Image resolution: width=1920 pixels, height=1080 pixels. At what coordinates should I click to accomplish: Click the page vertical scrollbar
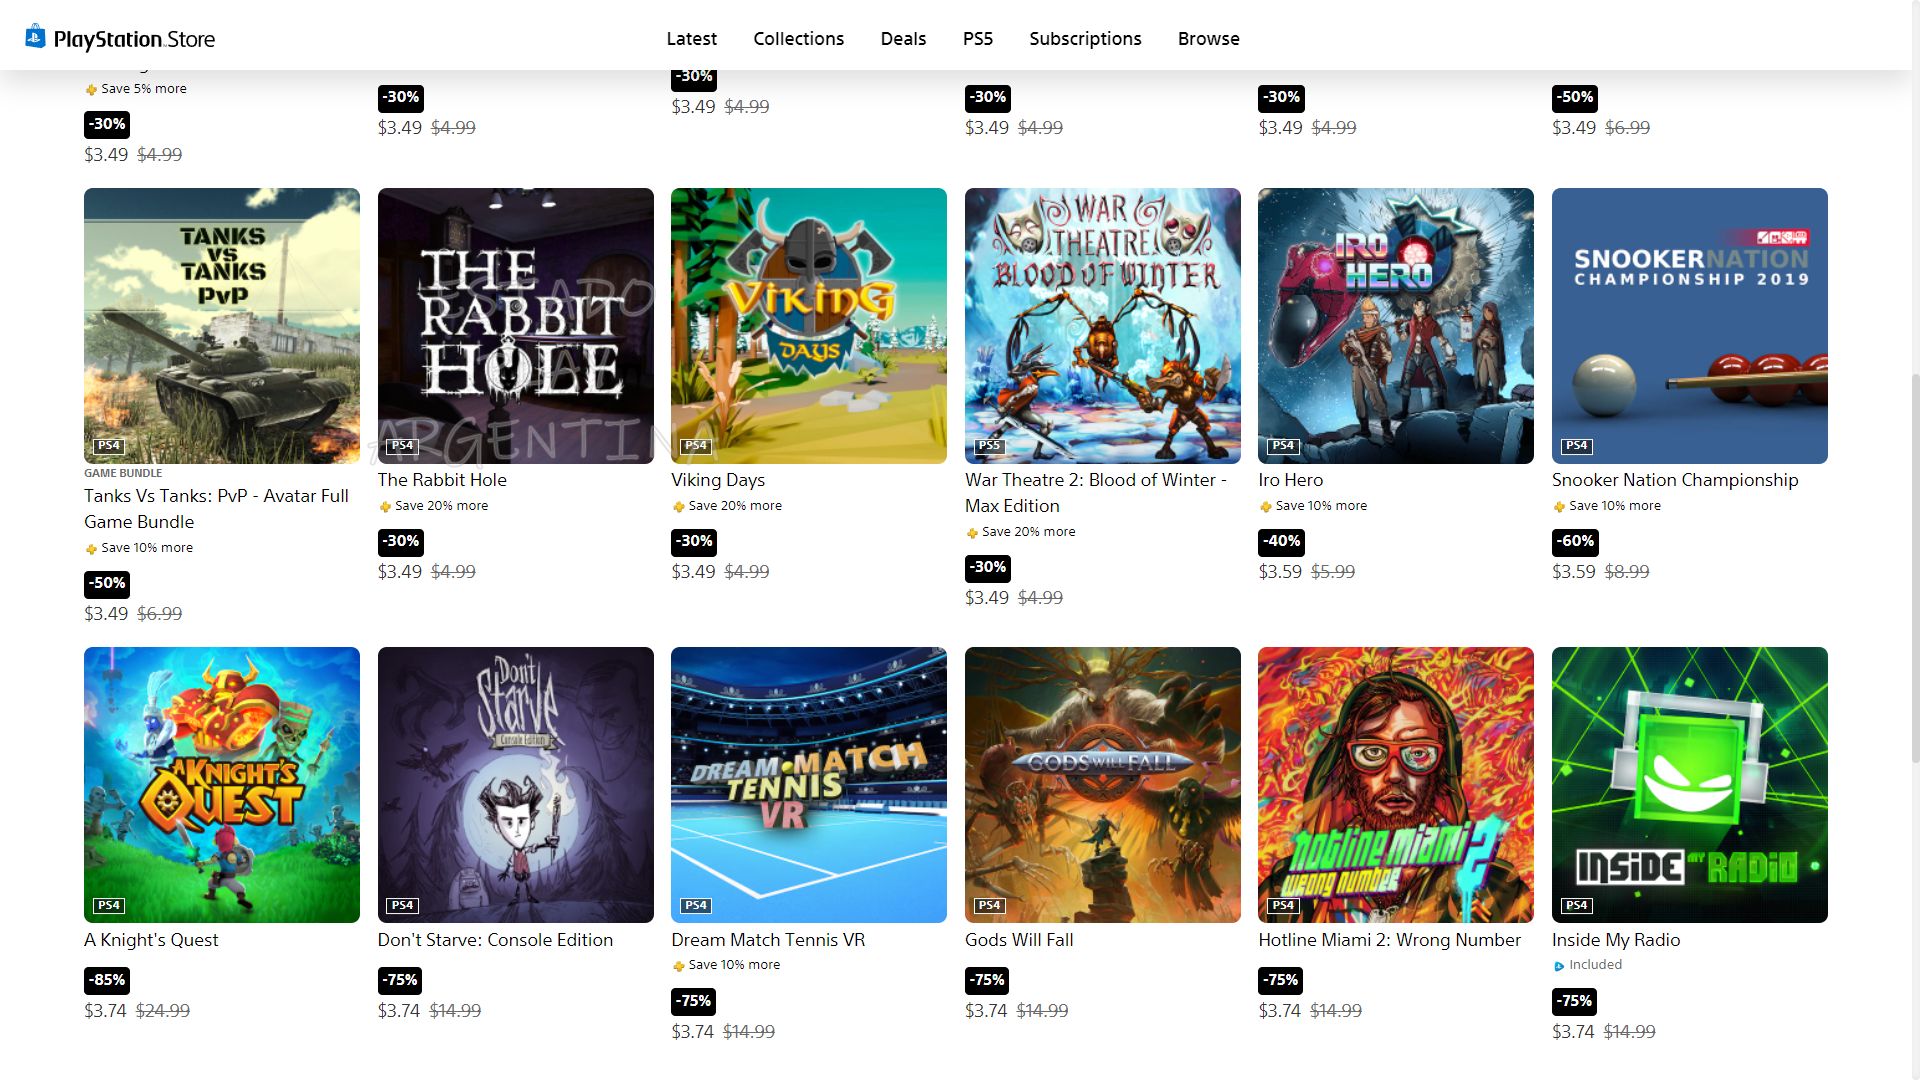pyautogui.click(x=1914, y=570)
